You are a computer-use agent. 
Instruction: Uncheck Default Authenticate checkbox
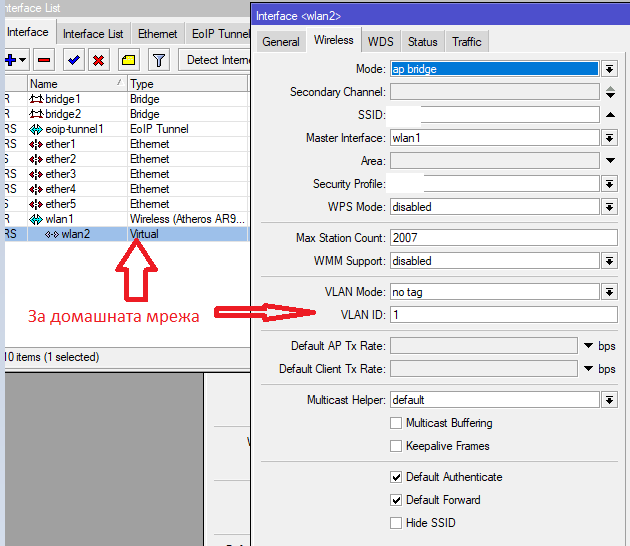point(397,477)
